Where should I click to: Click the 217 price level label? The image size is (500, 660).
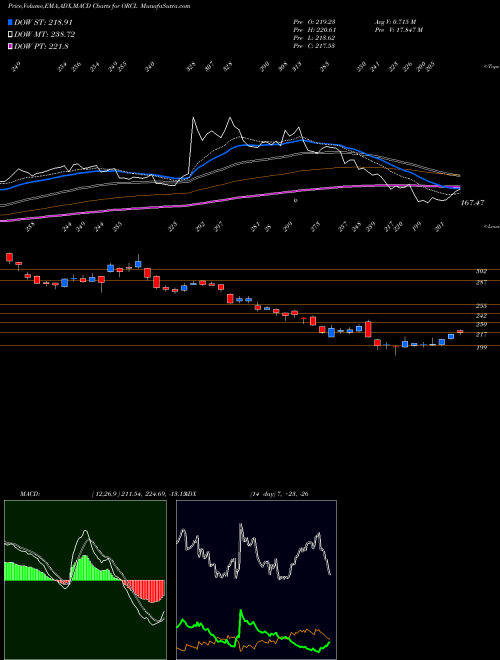click(x=481, y=335)
